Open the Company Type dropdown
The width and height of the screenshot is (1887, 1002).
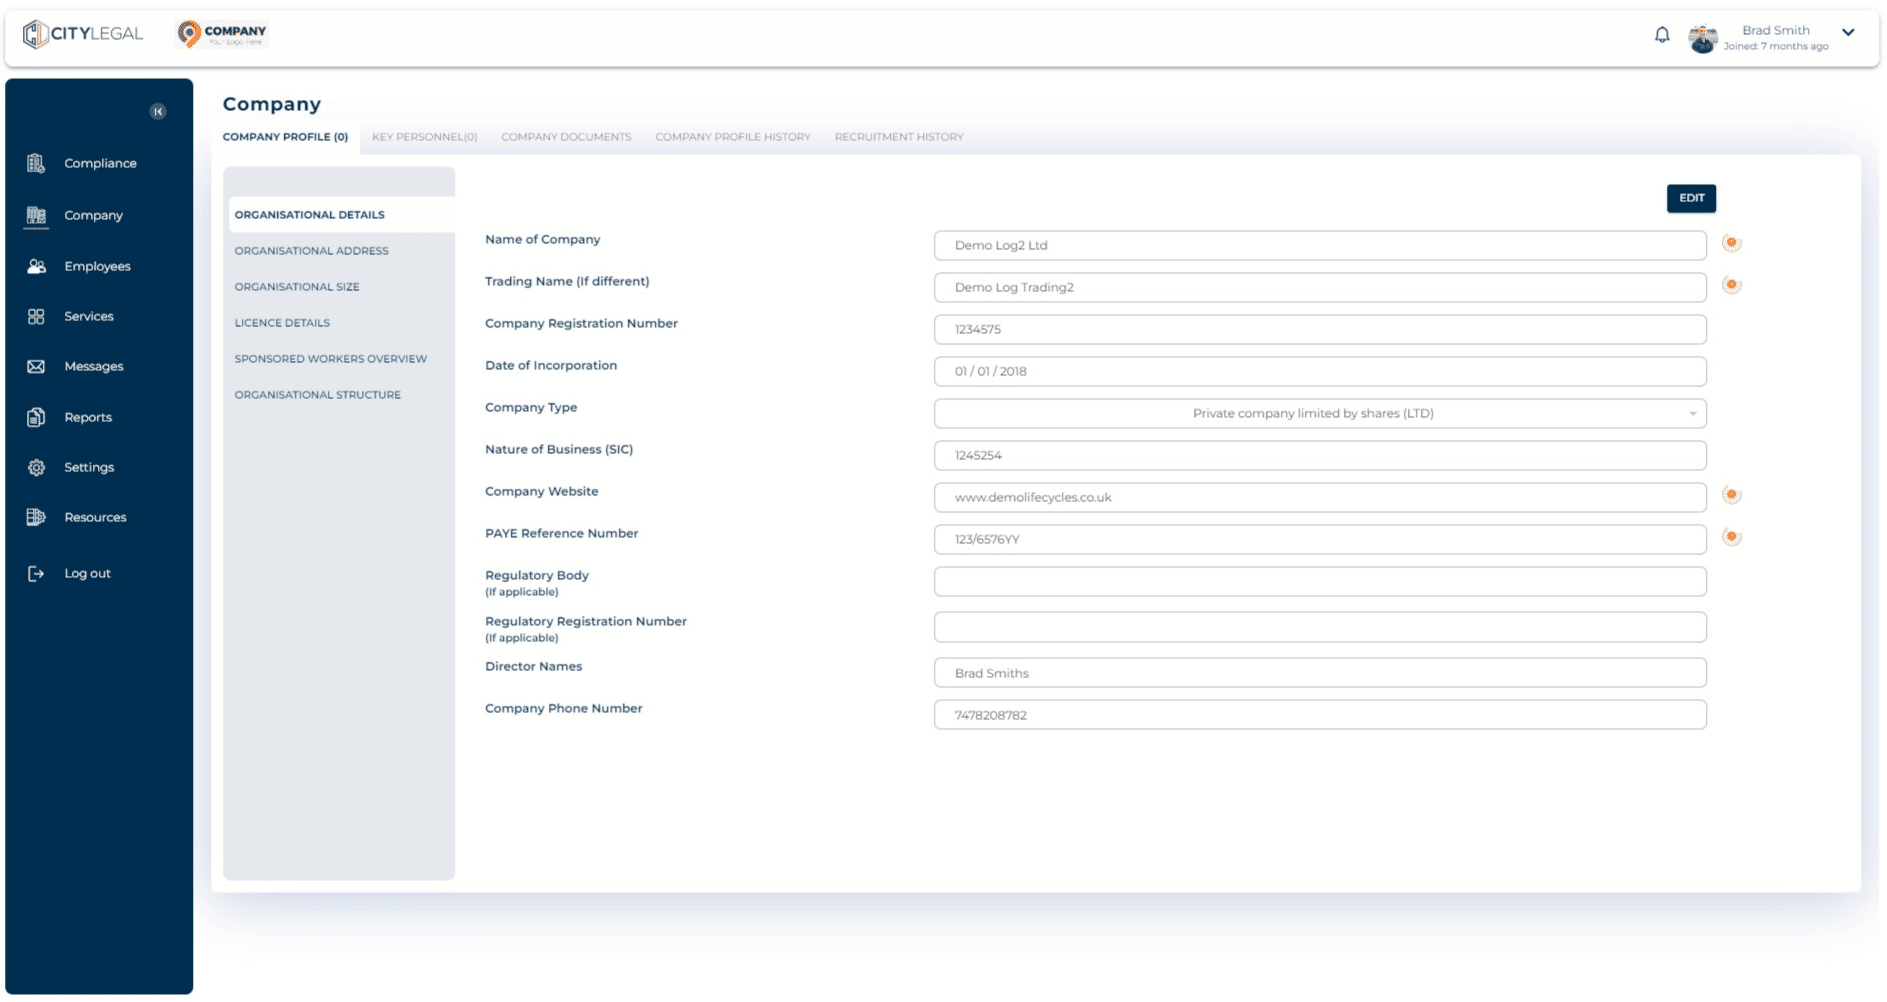coord(1320,413)
